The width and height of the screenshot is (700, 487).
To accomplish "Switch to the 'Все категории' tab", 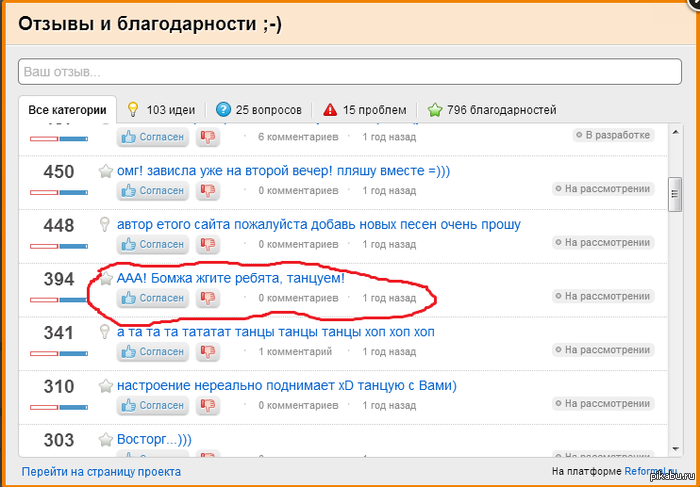I will pyautogui.click(x=66, y=110).
